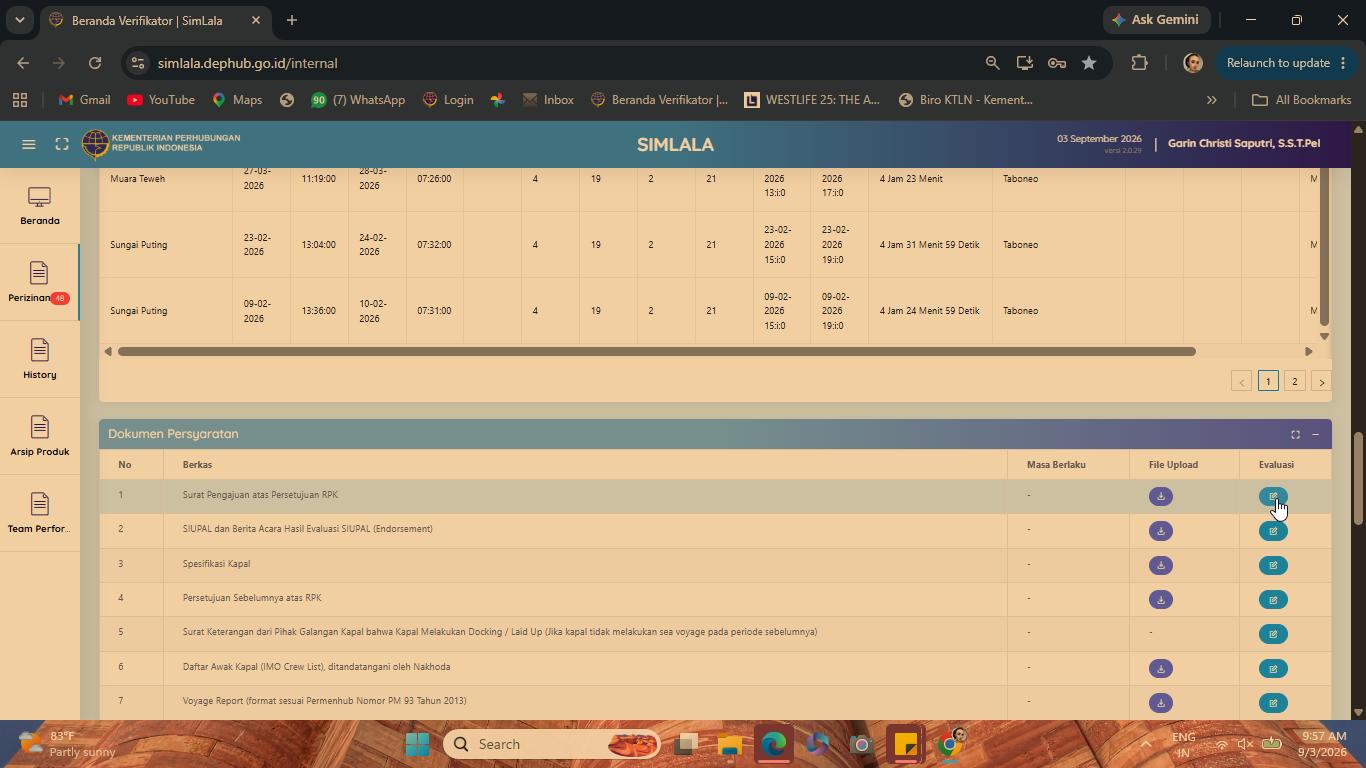Screen dimensions: 1366x768
Task: Open evaluation for Spesifikasi Kapal row
Action: click(1273, 565)
